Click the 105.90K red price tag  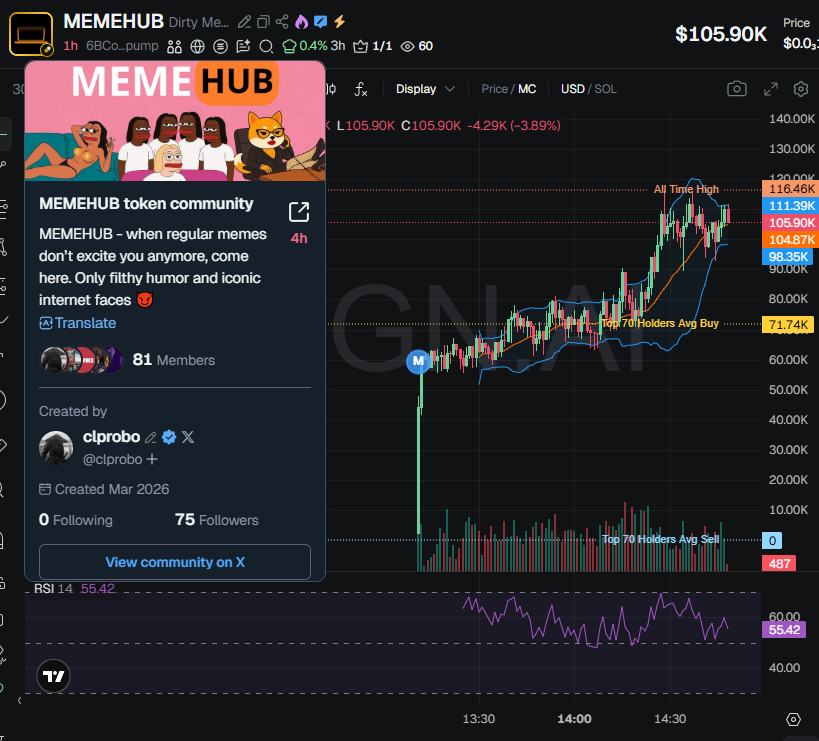790,222
